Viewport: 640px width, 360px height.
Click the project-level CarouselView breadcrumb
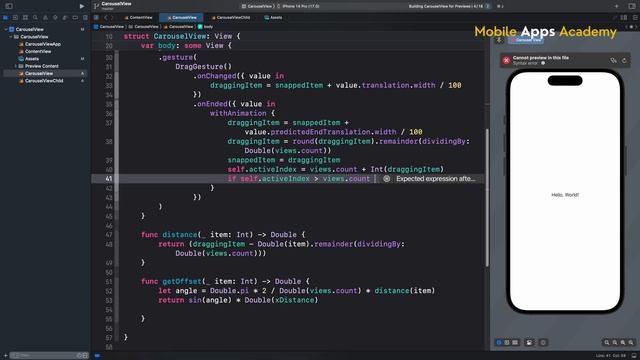[109, 27]
